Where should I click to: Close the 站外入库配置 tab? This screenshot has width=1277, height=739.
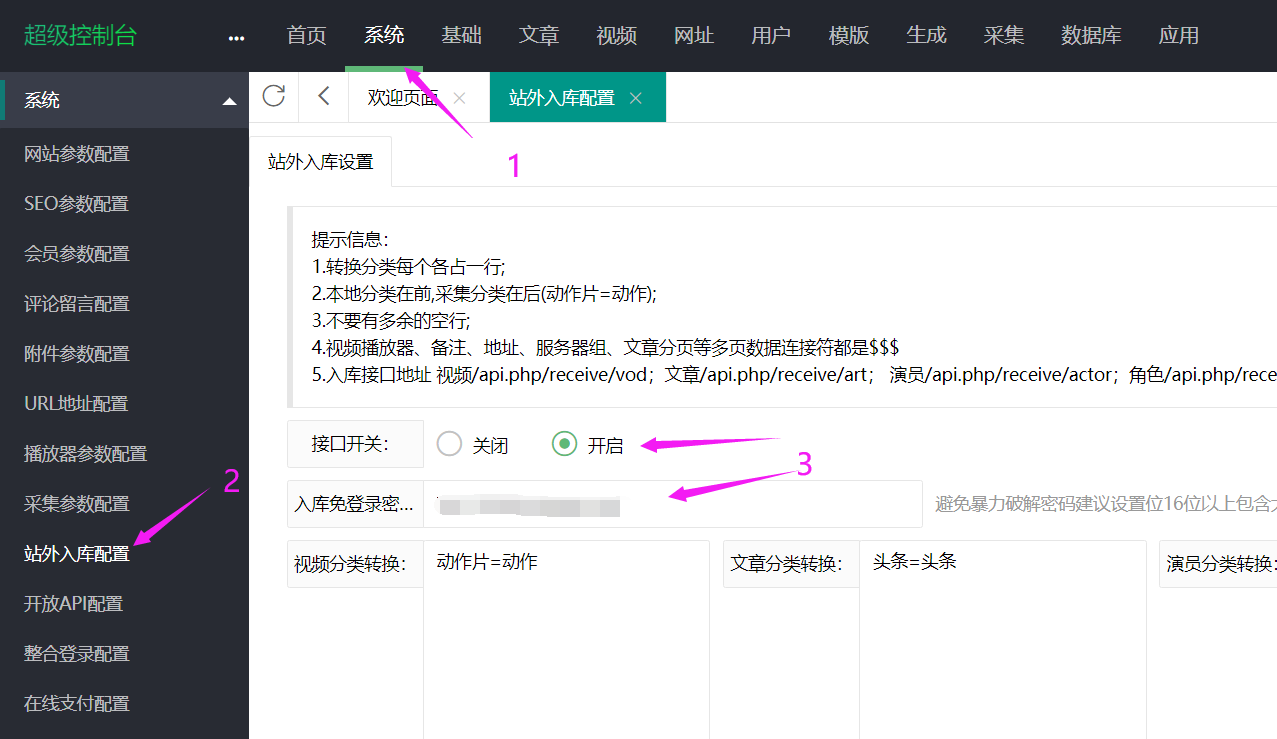636,98
